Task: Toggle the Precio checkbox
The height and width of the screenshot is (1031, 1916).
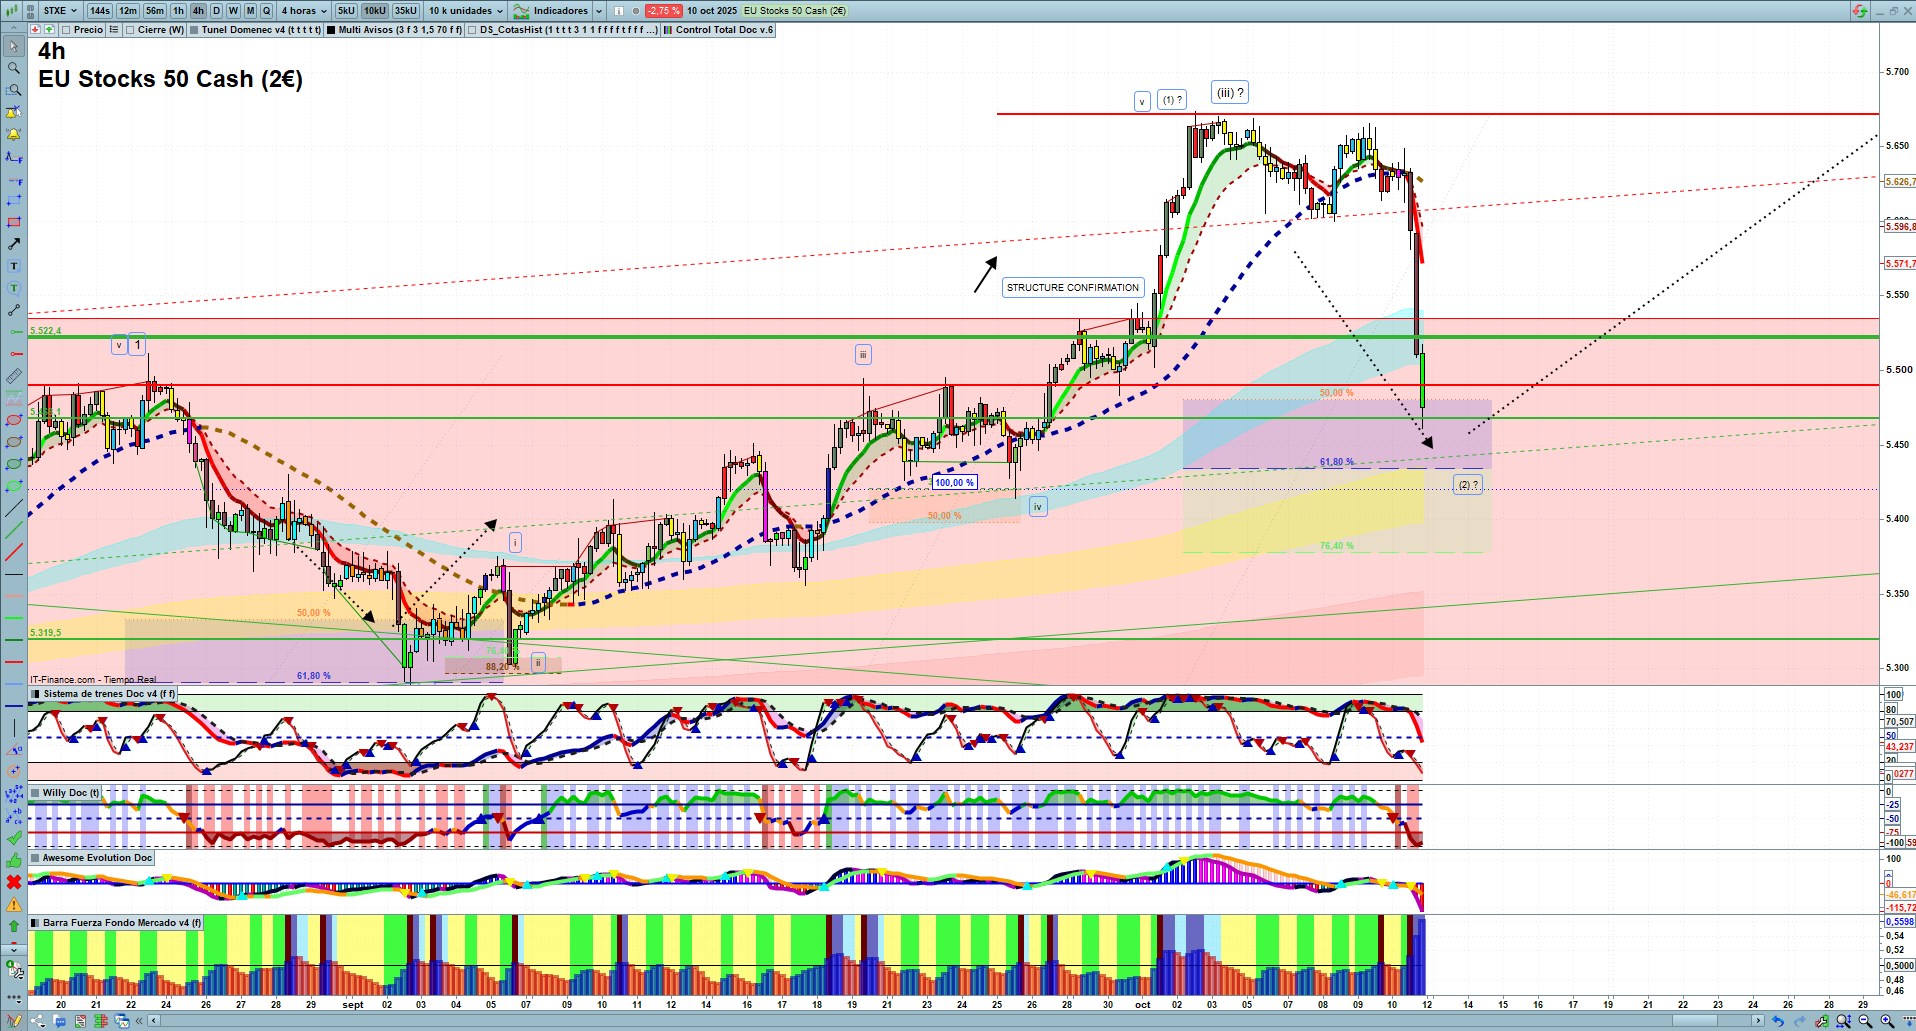Action: click(x=66, y=30)
